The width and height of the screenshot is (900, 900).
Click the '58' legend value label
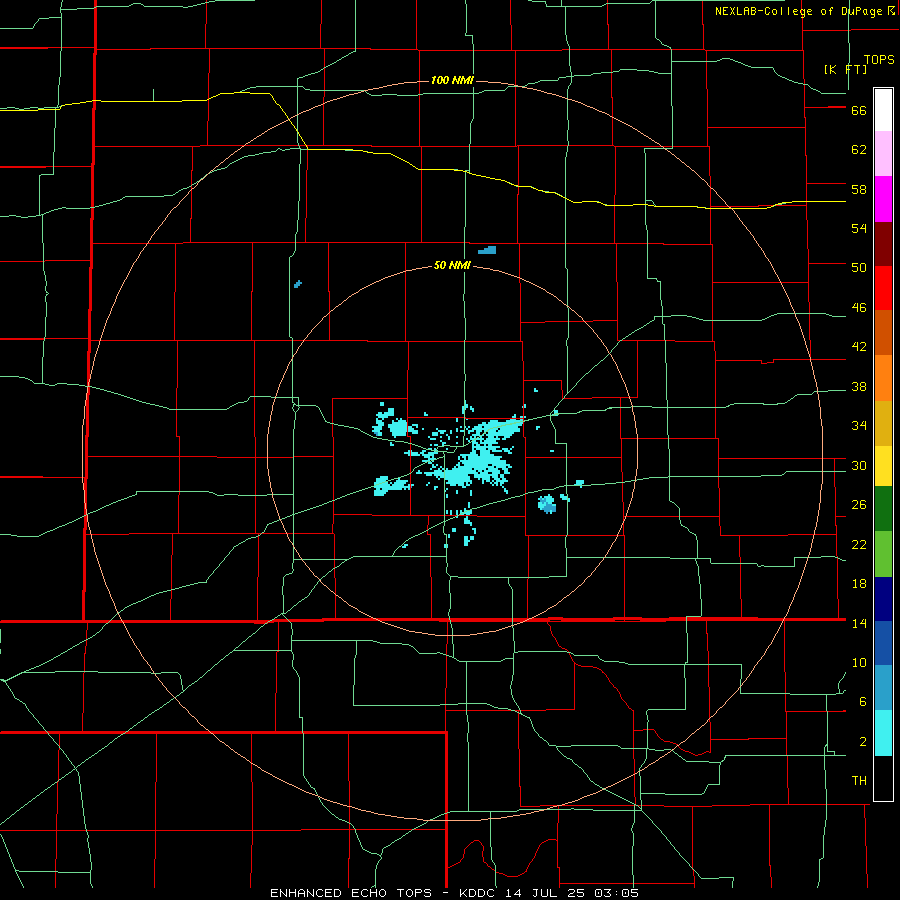coord(859,189)
